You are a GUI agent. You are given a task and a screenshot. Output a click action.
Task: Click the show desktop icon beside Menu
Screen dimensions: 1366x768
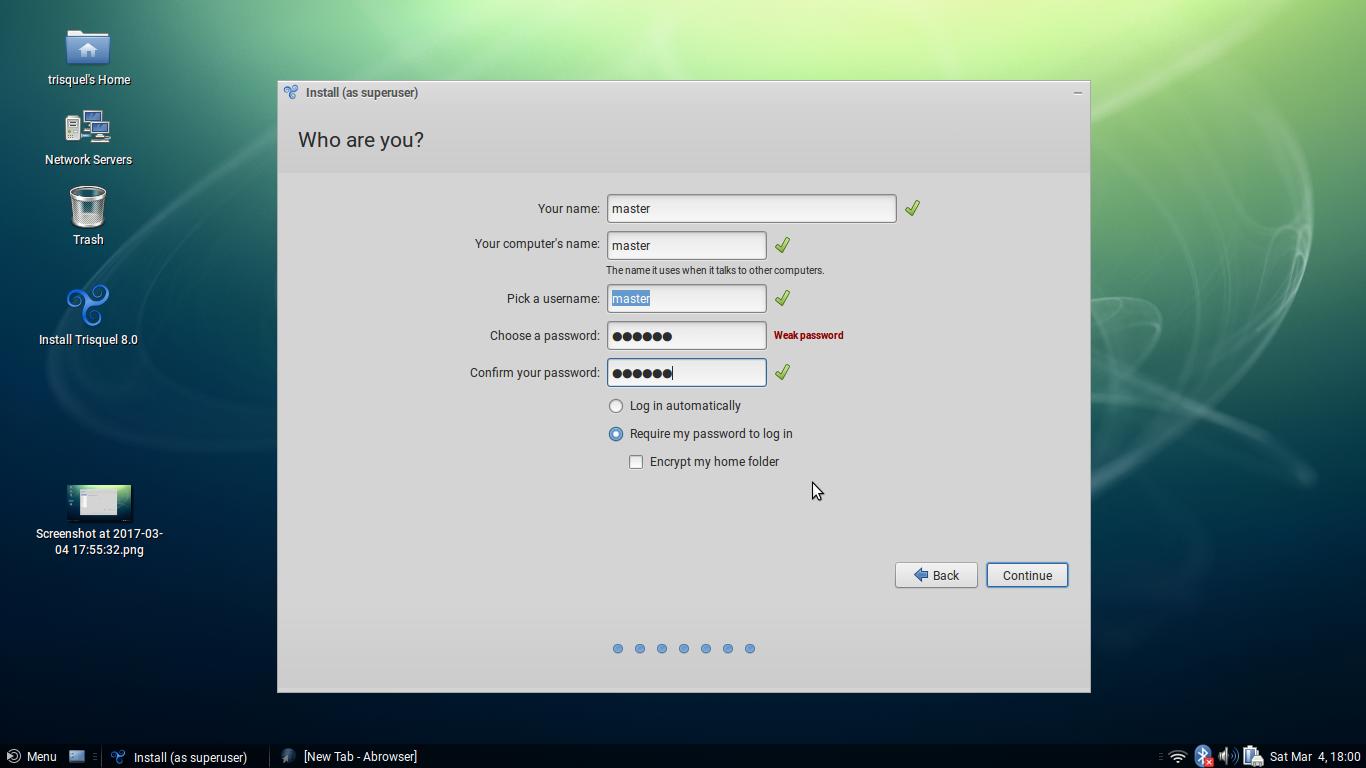pyautogui.click(x=77, y=756)
